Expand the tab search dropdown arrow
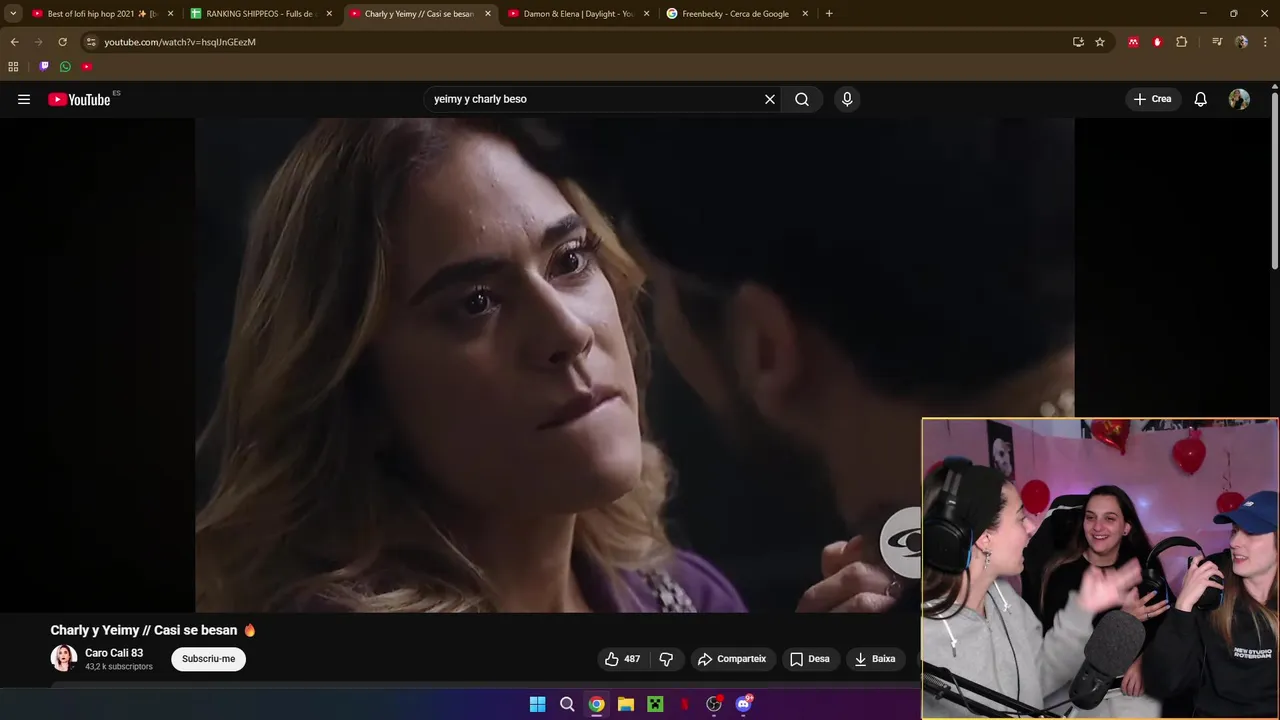This screenshot has width=1280, height=720. click(x=13, y=14)
